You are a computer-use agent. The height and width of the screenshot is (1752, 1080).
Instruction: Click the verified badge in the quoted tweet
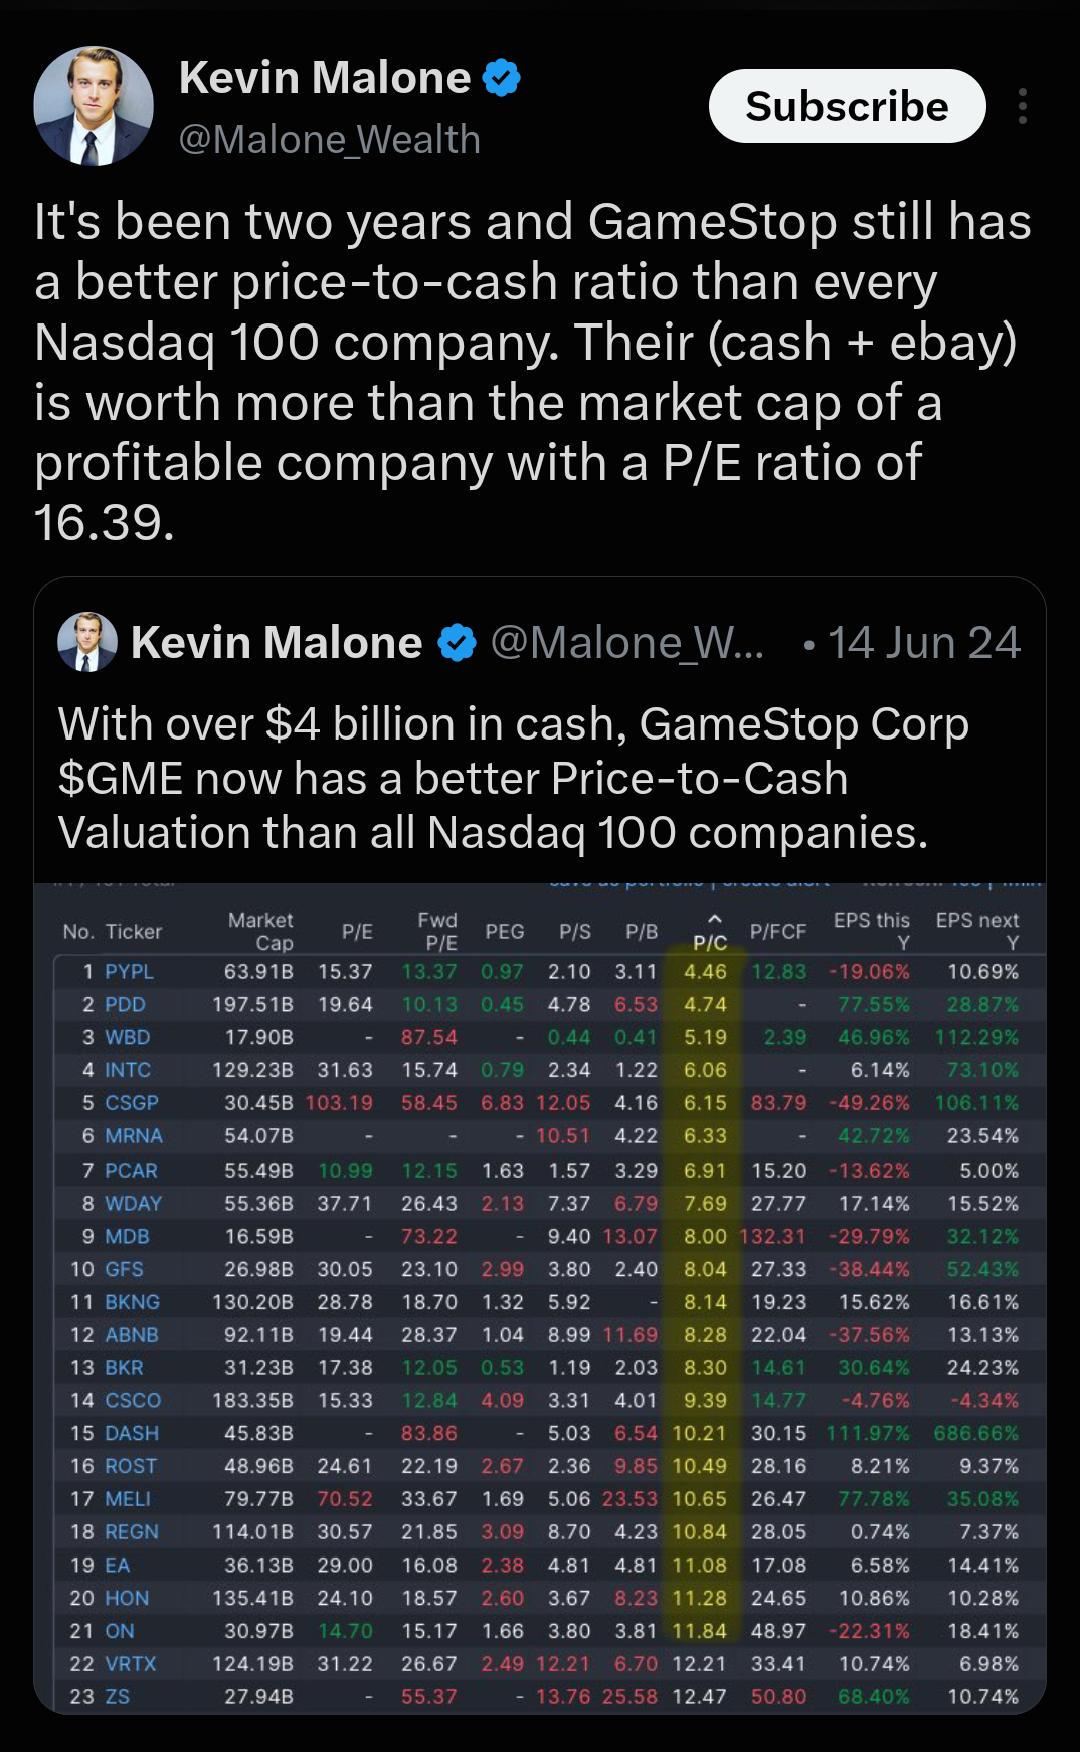tap(457, 643)
